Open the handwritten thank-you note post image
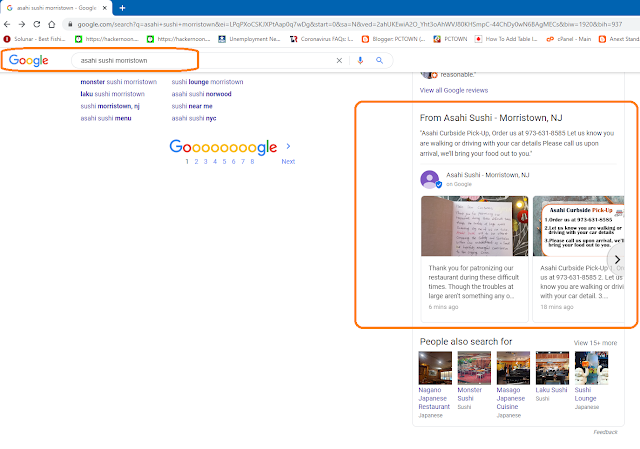Image resolution: width=640 pixels, height=449 pixels. click(x=475, y=226)
